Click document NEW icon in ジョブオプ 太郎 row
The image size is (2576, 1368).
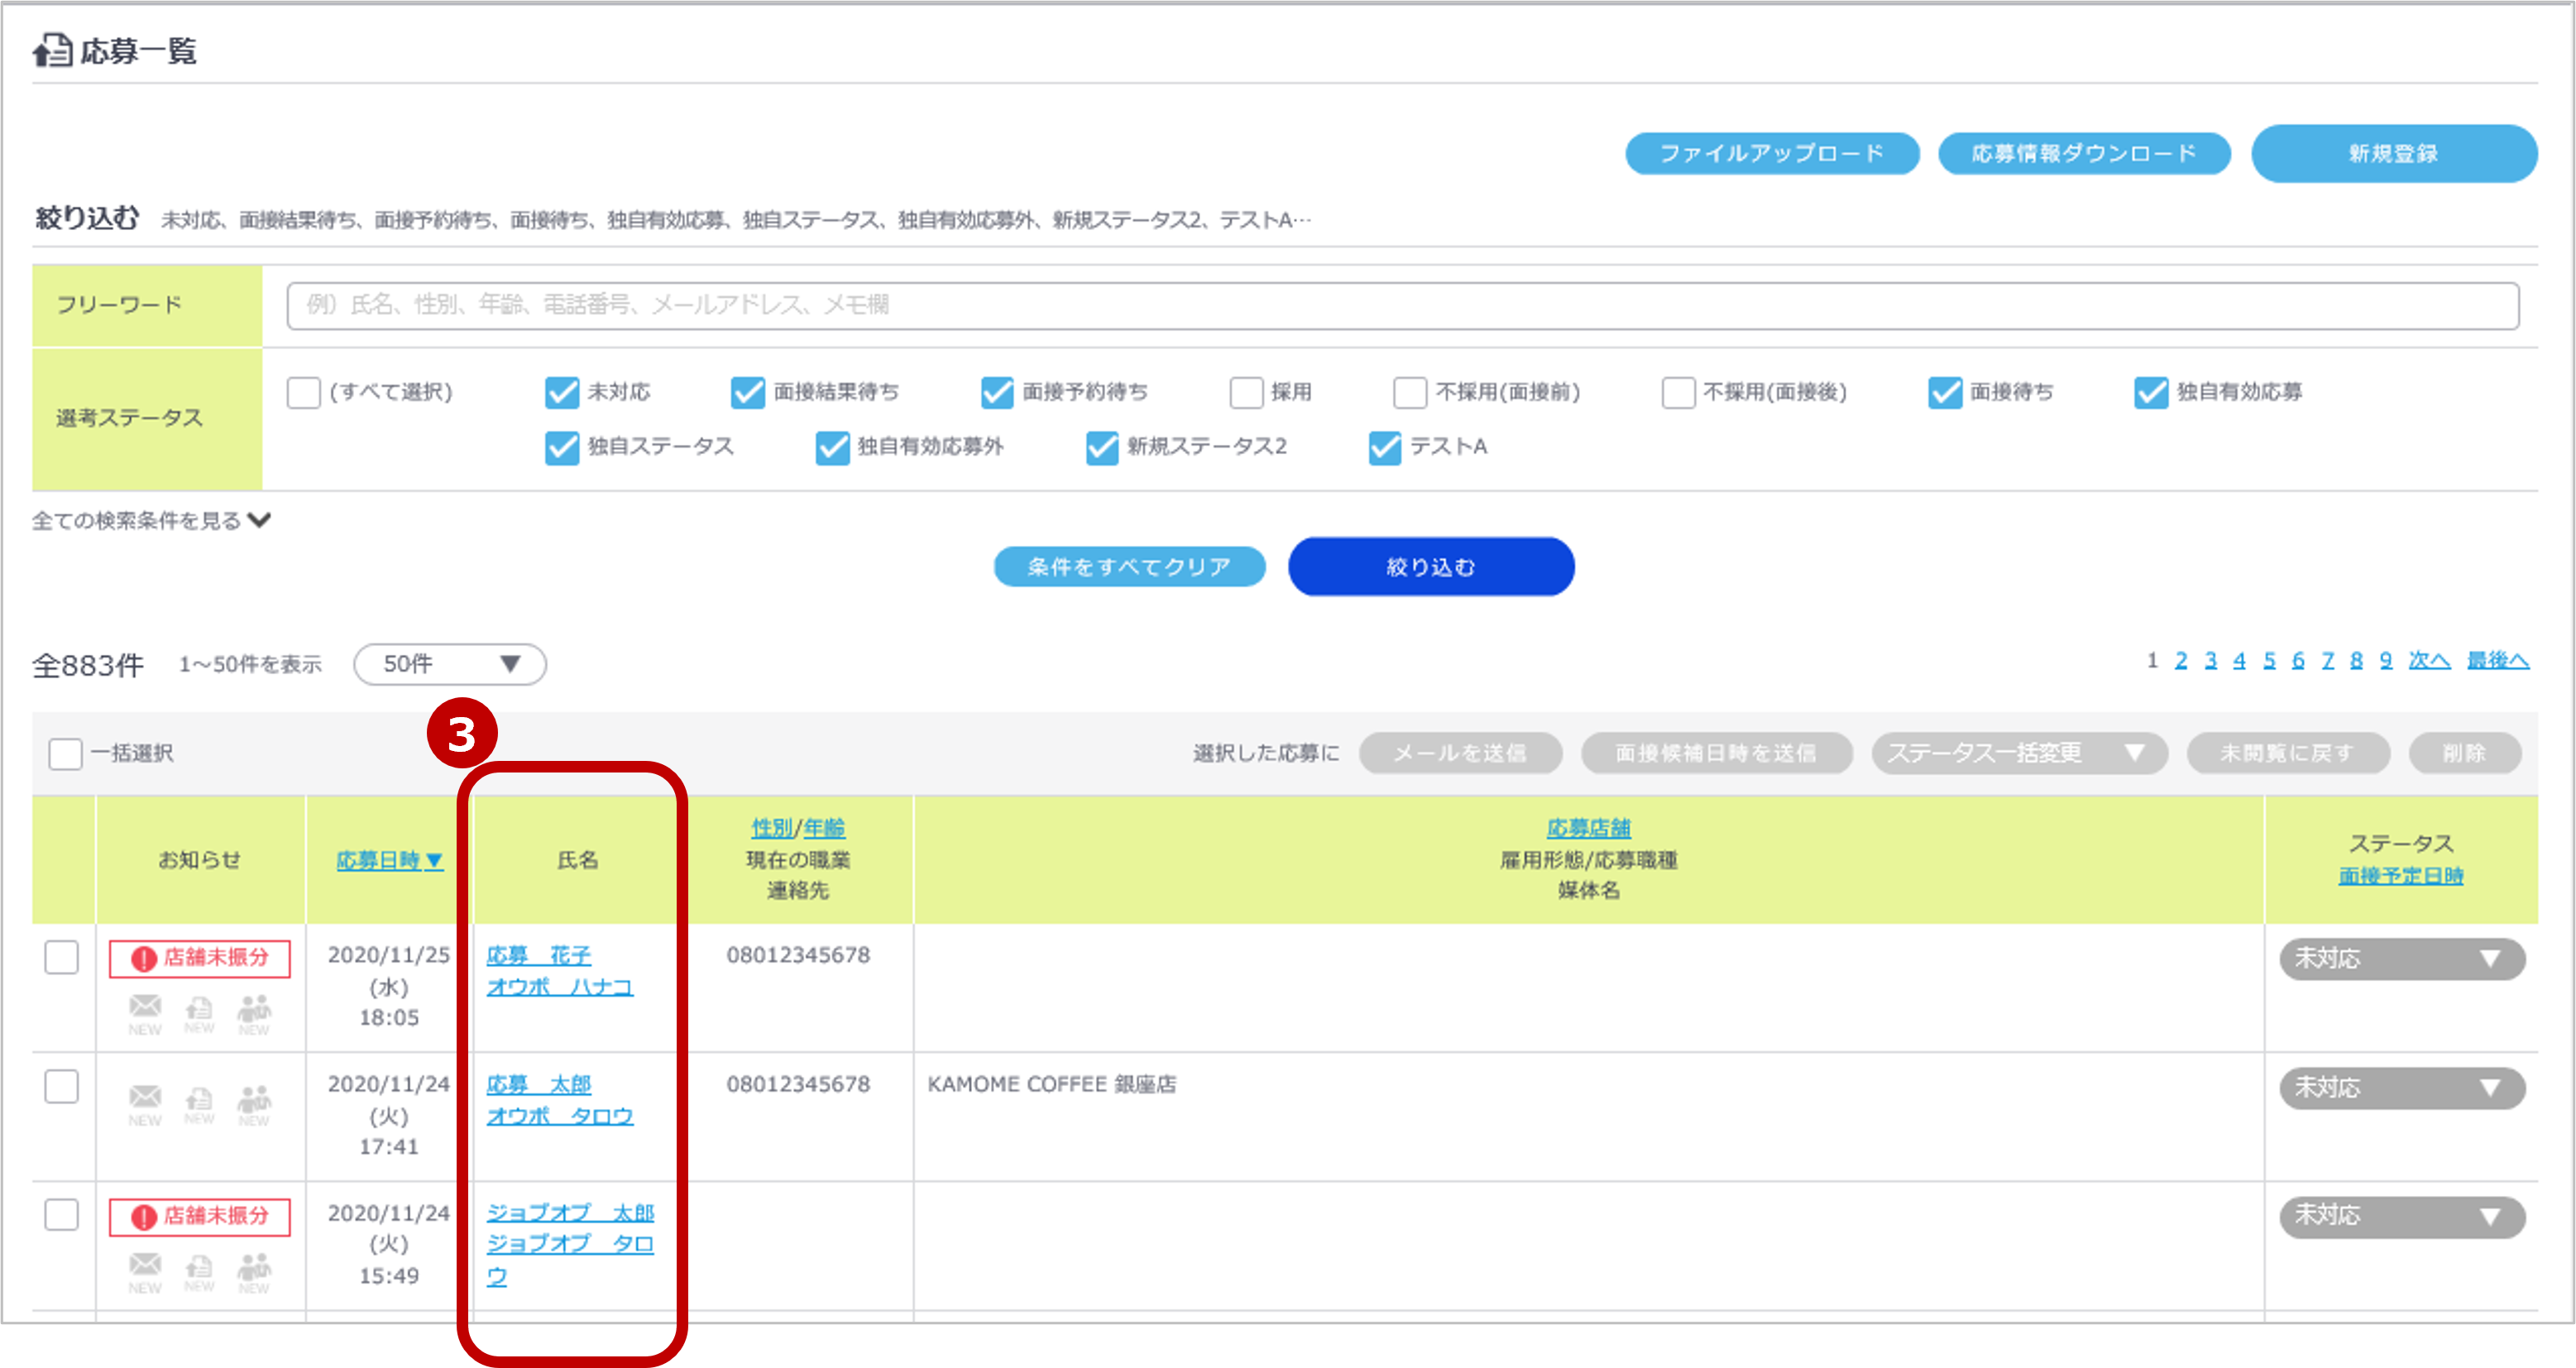click(199, 1267)
